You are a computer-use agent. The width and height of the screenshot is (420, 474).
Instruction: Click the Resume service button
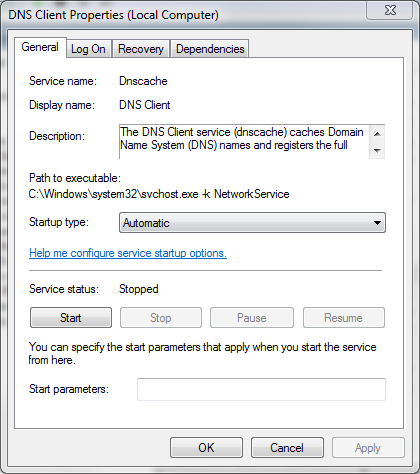344,318
